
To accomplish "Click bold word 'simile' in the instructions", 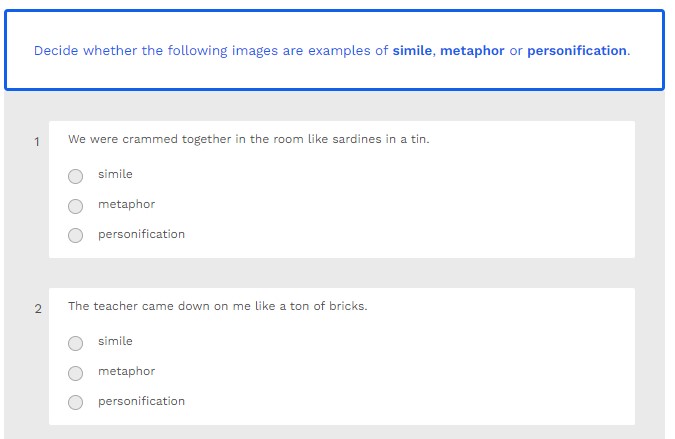I will 411,51.
